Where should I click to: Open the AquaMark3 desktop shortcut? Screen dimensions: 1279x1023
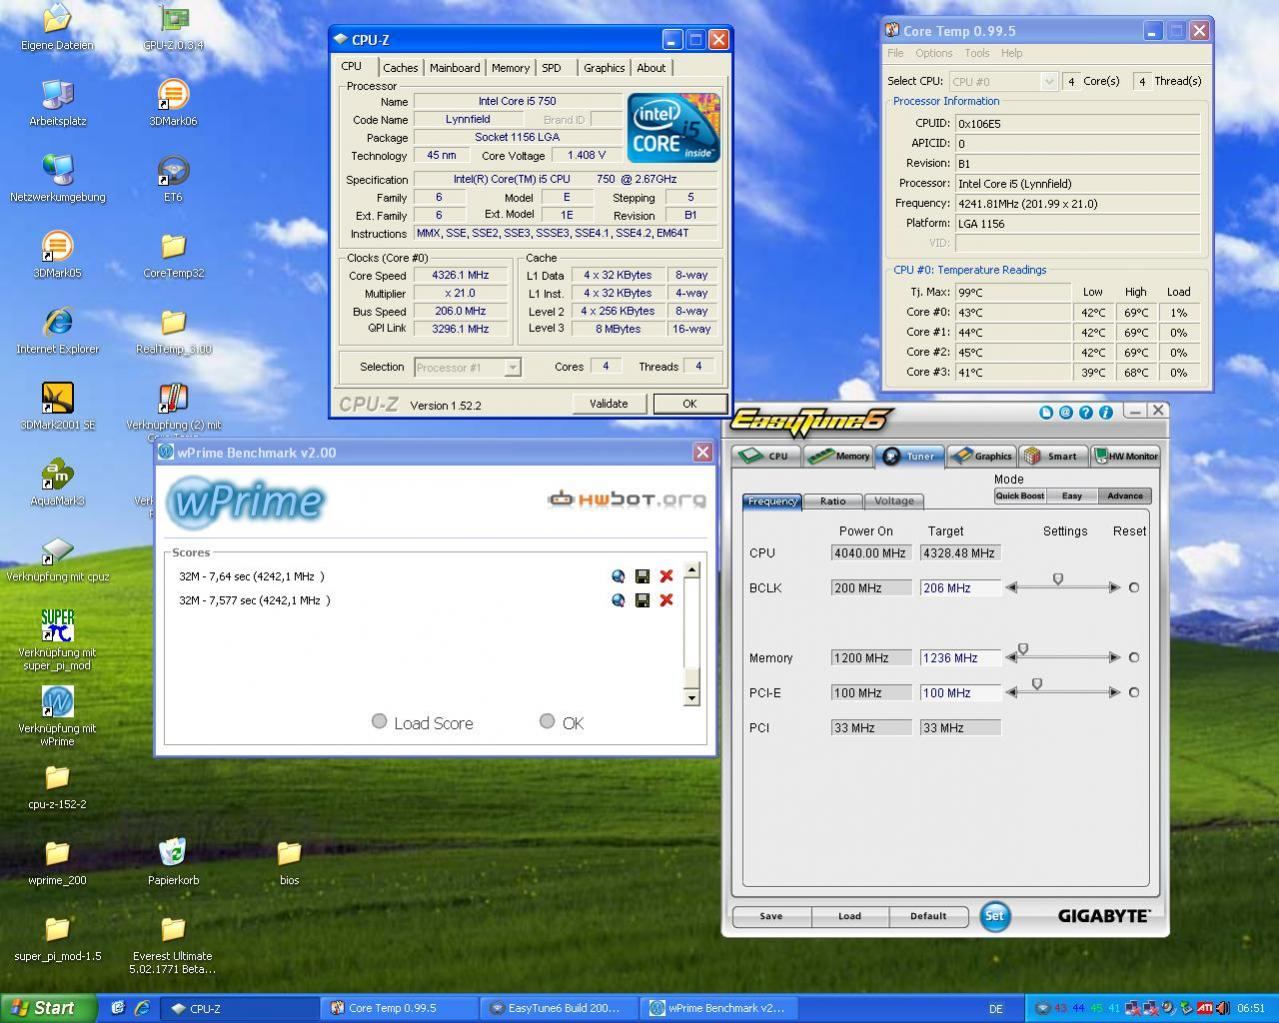(57, 474)
